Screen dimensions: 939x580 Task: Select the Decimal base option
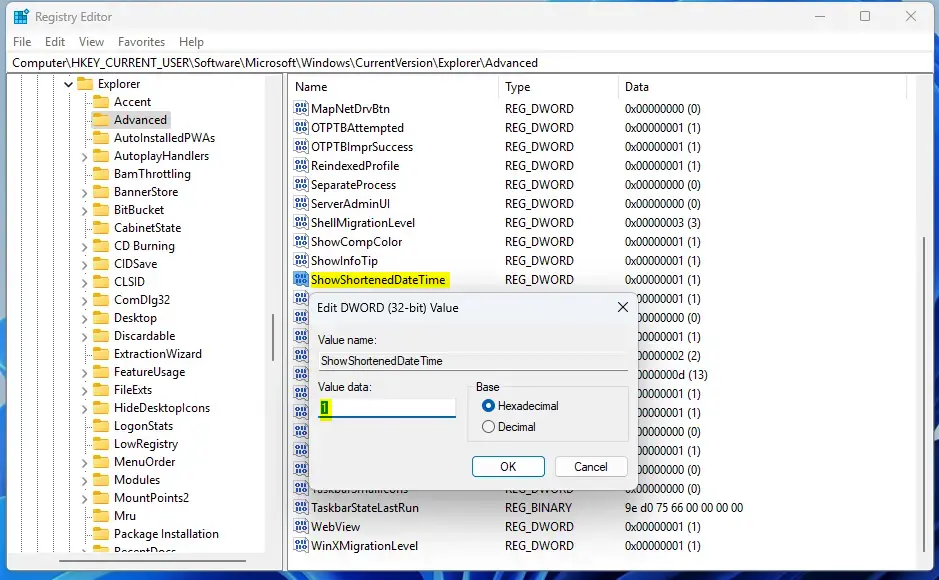tap(488, 427)
